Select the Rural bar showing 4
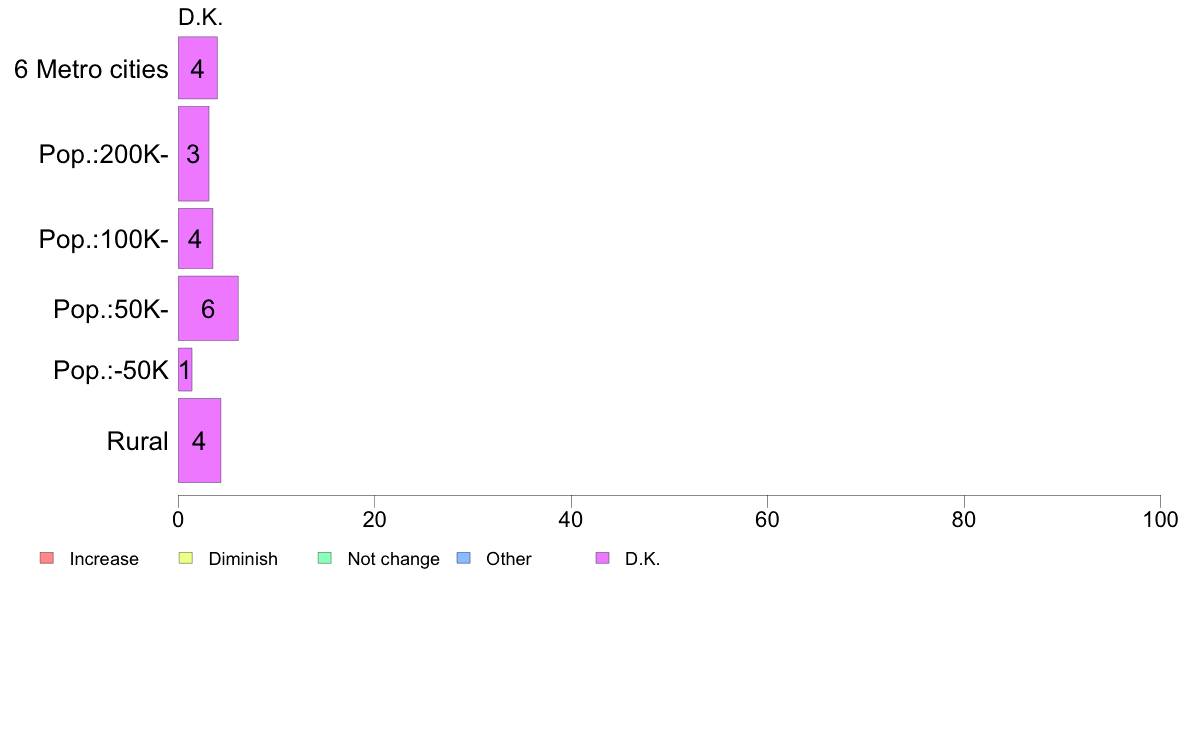Viewport: 1188px width, 736px height. (199, 440)
